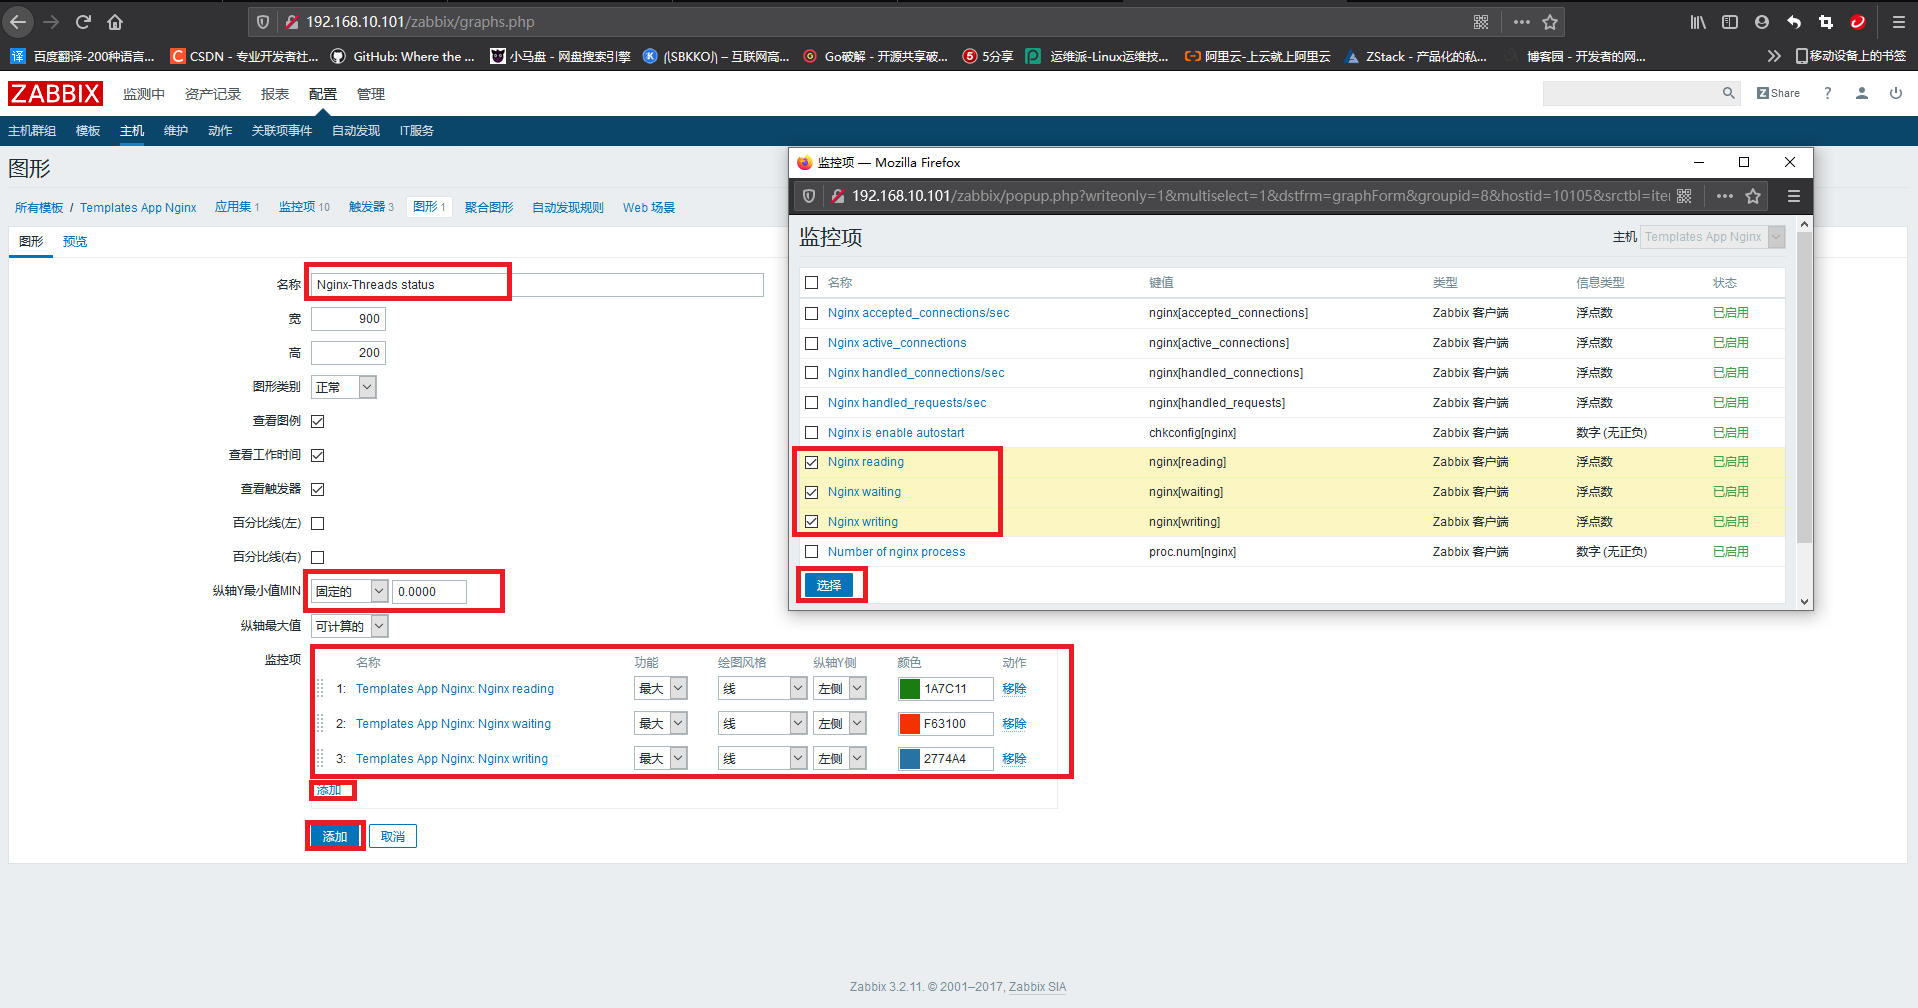The height and width of the screenshot is (1008, 1918).
Task: Toggle the select-all checkbox beside 名称
Action: tap(811, 283)
